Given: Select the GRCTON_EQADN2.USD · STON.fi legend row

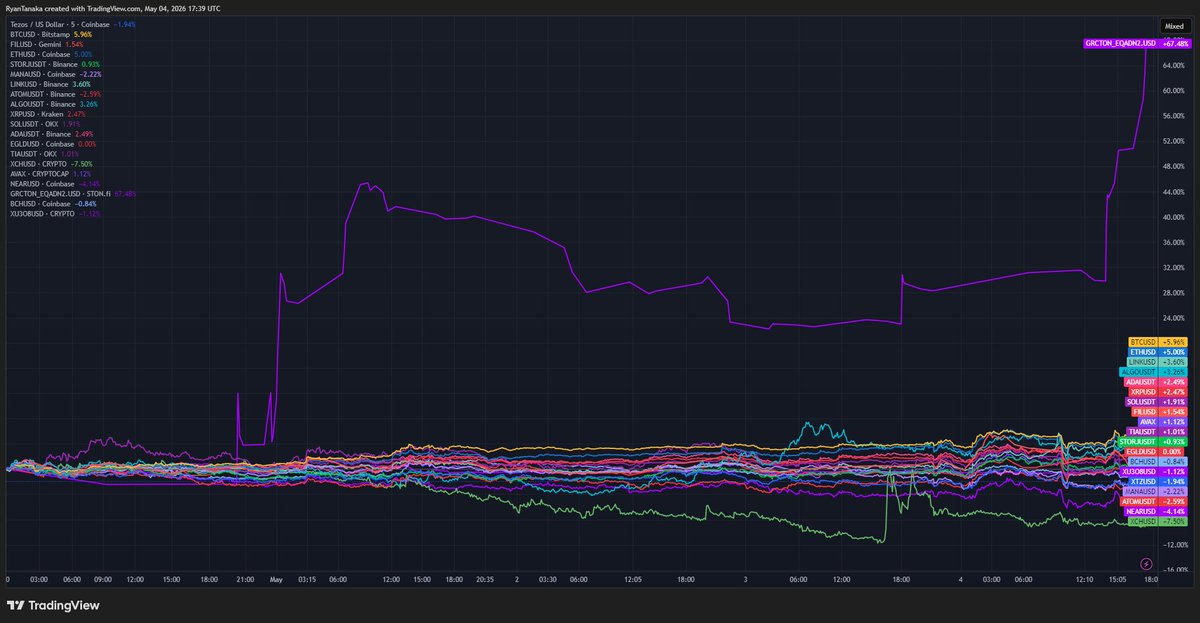Looking at the screenshot, I should (x=73, y=194).
